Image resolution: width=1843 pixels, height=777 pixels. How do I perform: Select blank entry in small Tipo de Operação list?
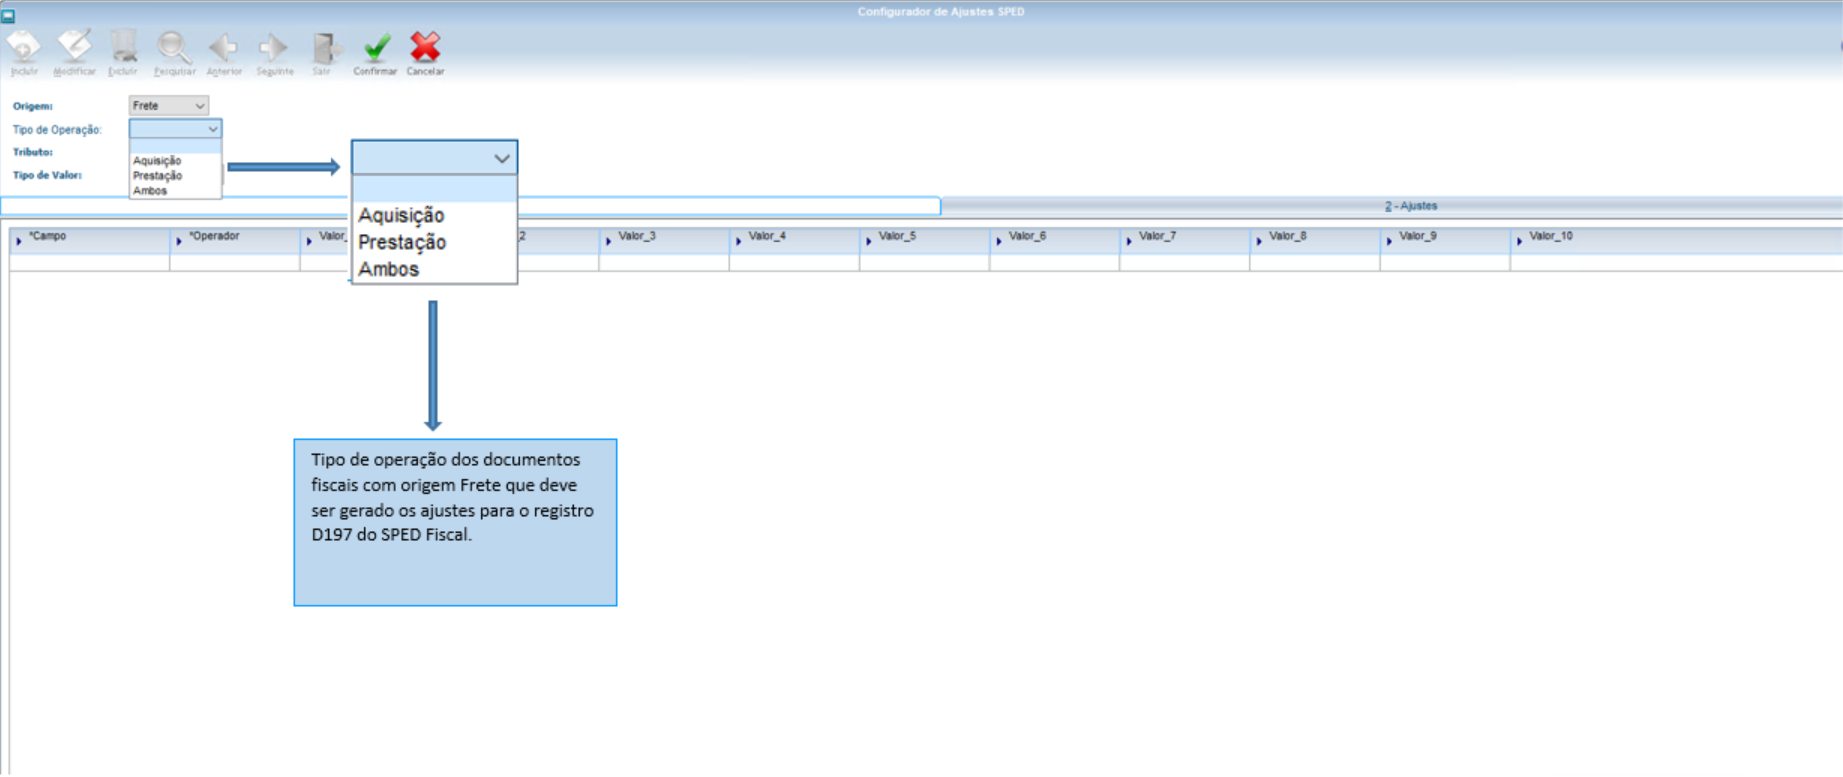tap(175, 146)
